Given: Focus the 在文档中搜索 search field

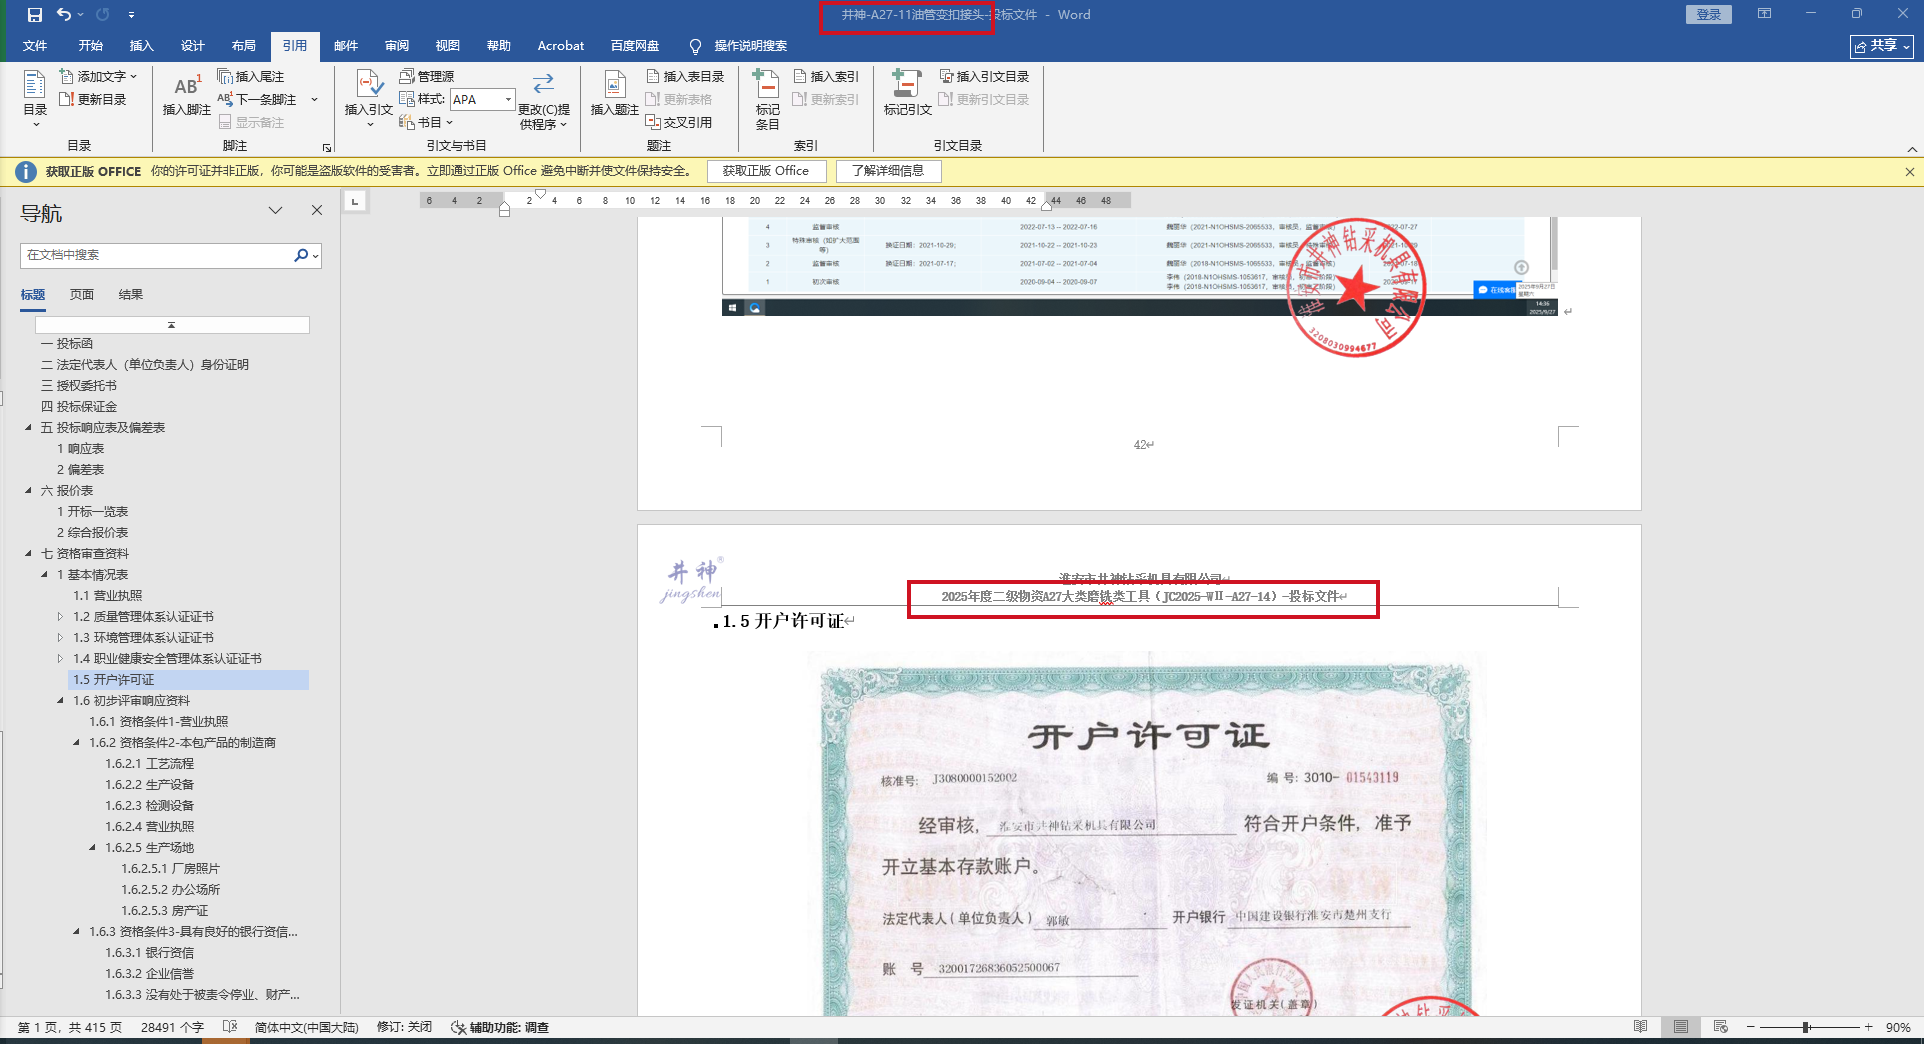Looking at the screenshot, I should pyautogui.click(x=156, y=255).
